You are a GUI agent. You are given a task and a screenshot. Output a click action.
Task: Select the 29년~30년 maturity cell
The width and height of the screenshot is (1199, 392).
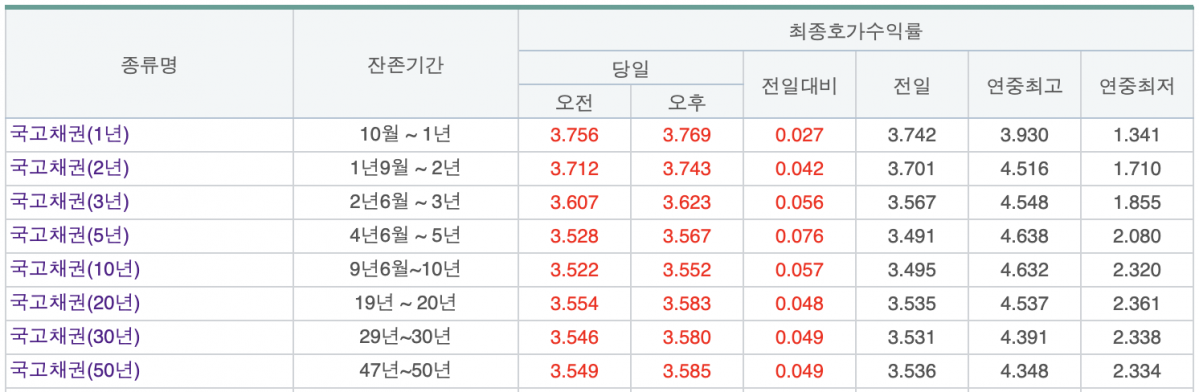tap(405, 337)
